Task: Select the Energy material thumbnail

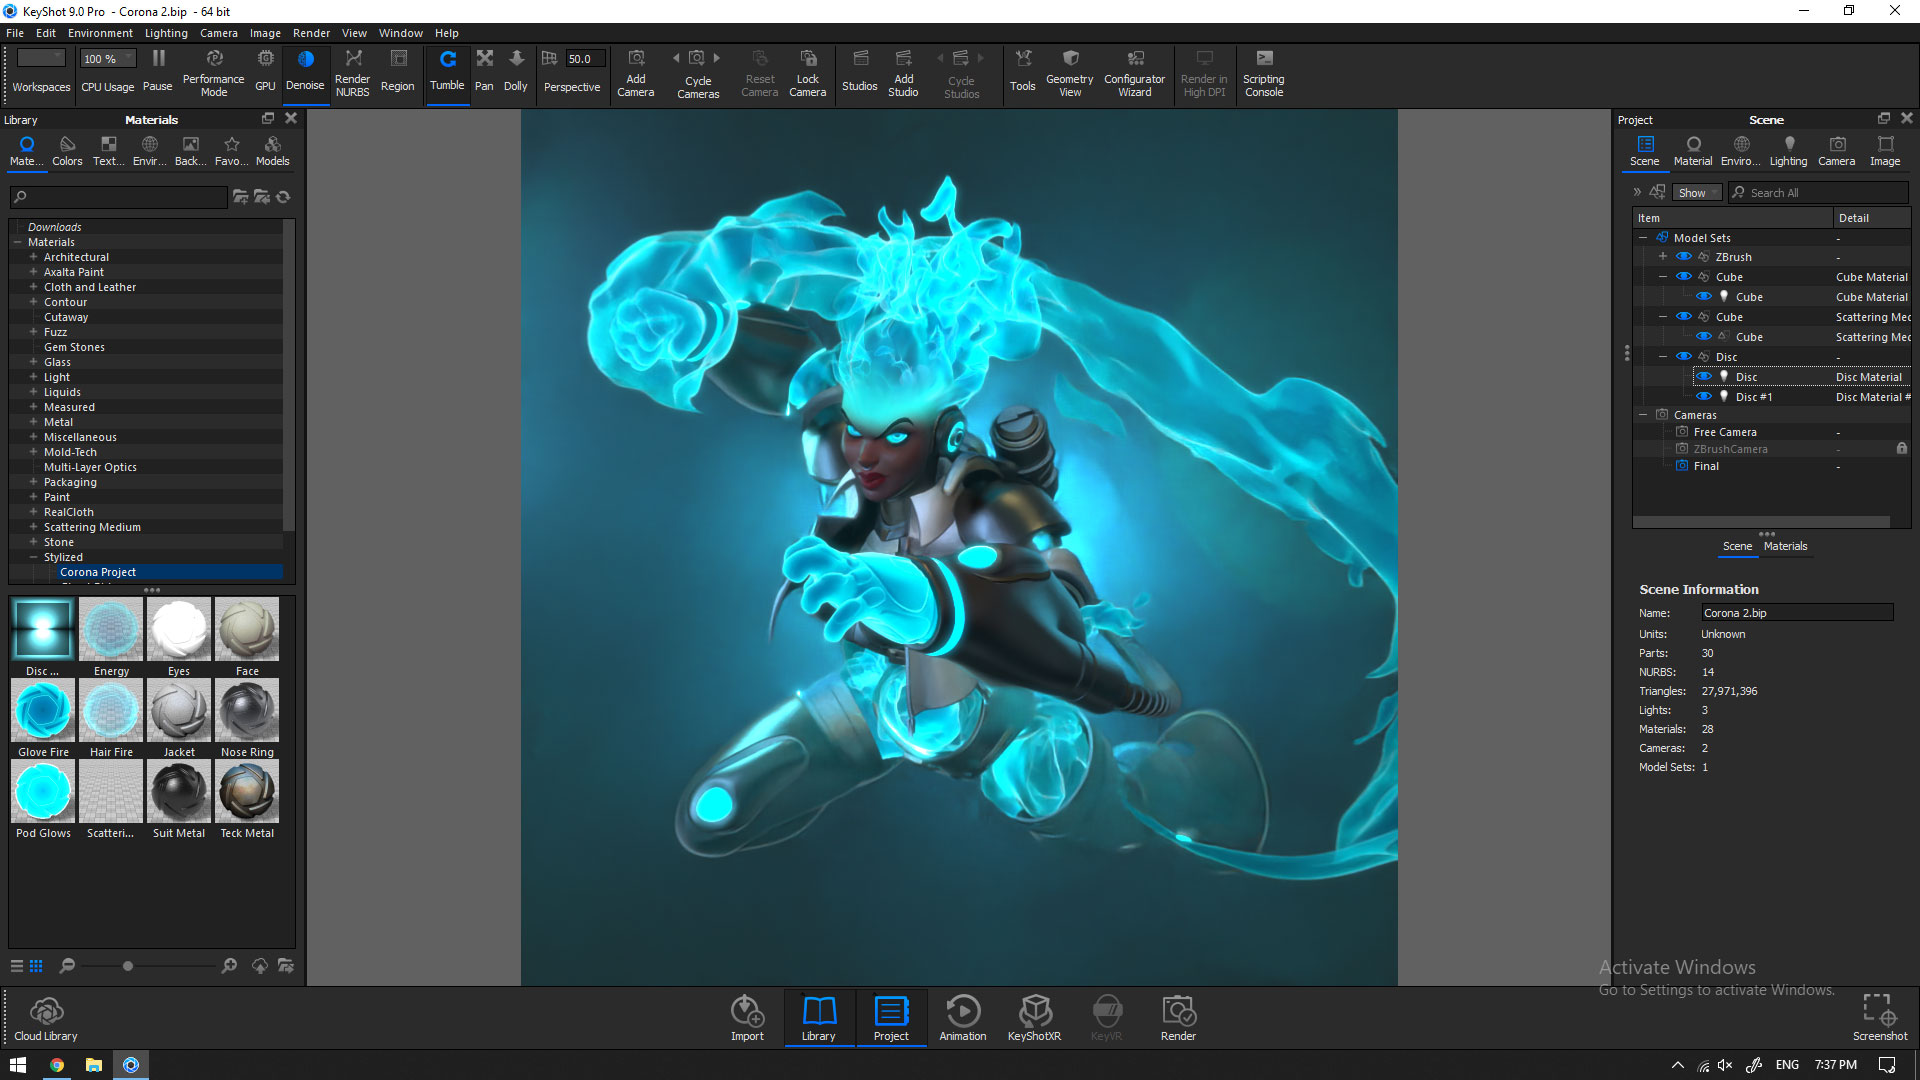Action: point(111,630)
